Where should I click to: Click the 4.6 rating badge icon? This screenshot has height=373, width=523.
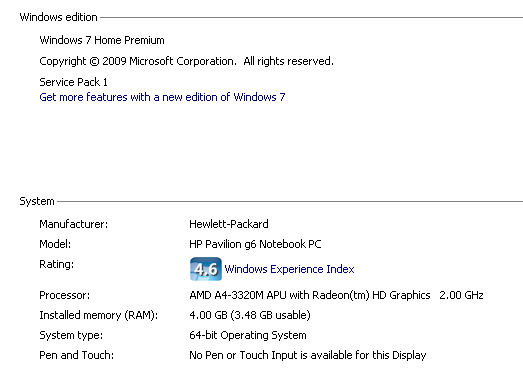(x=206, y=269)
